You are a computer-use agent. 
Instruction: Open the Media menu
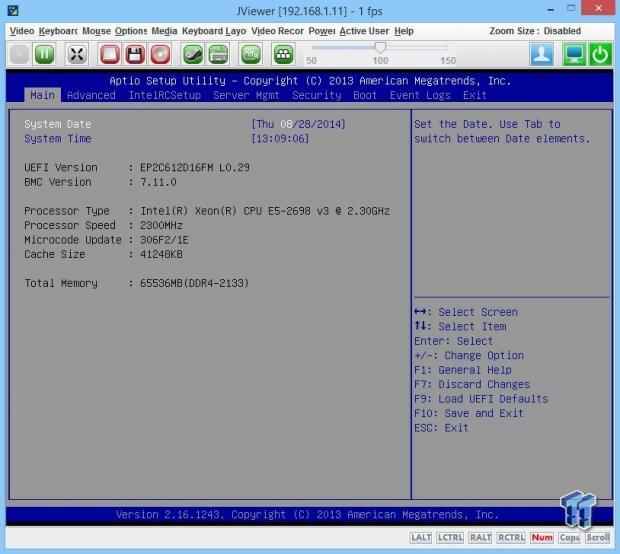[164, 31]
